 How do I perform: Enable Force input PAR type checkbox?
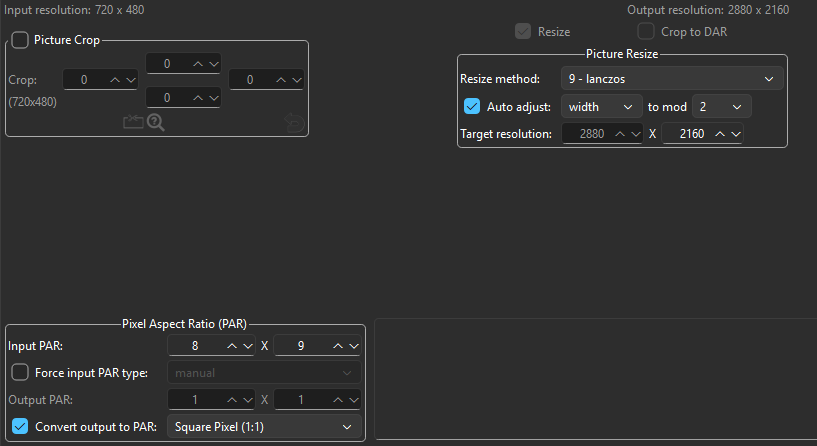20,373
